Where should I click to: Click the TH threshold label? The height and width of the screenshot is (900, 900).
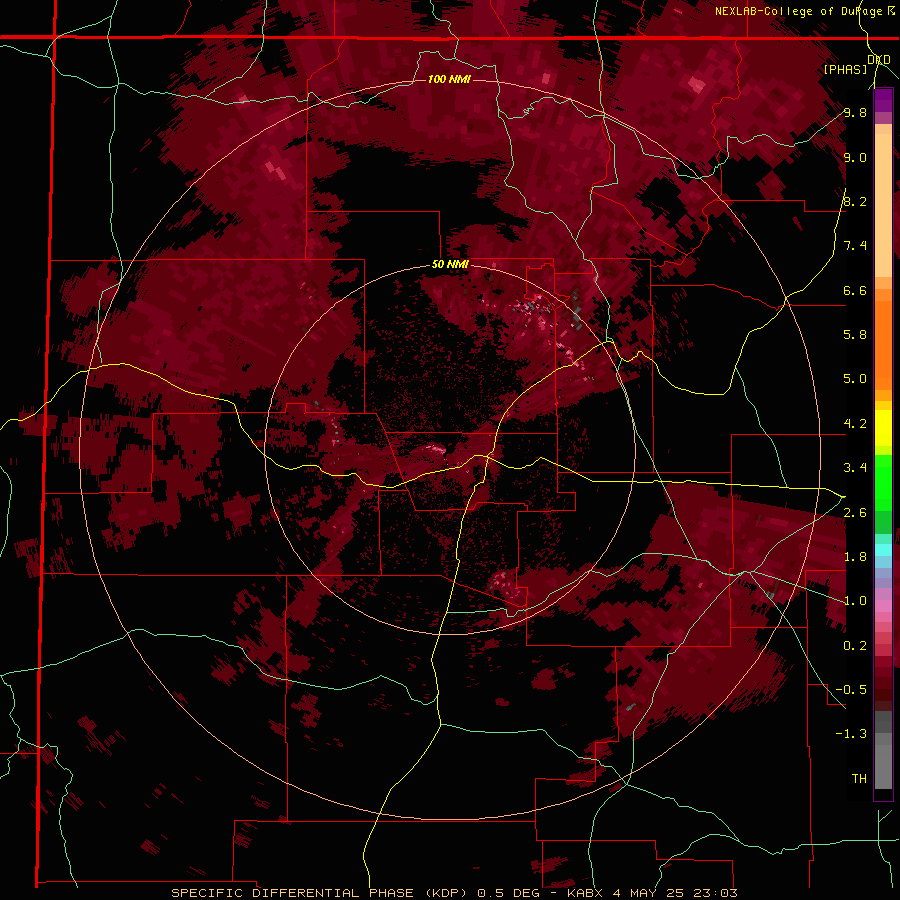pyautogui.click(x=859, y=779)
